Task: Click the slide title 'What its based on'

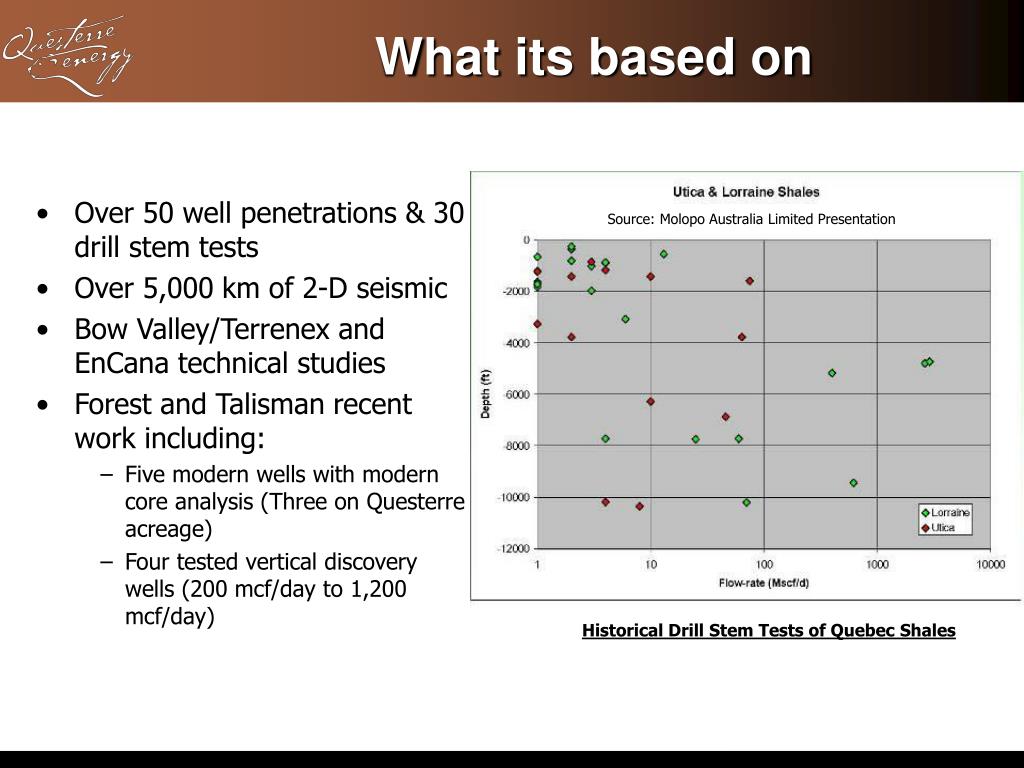Action: pos(593,57)
